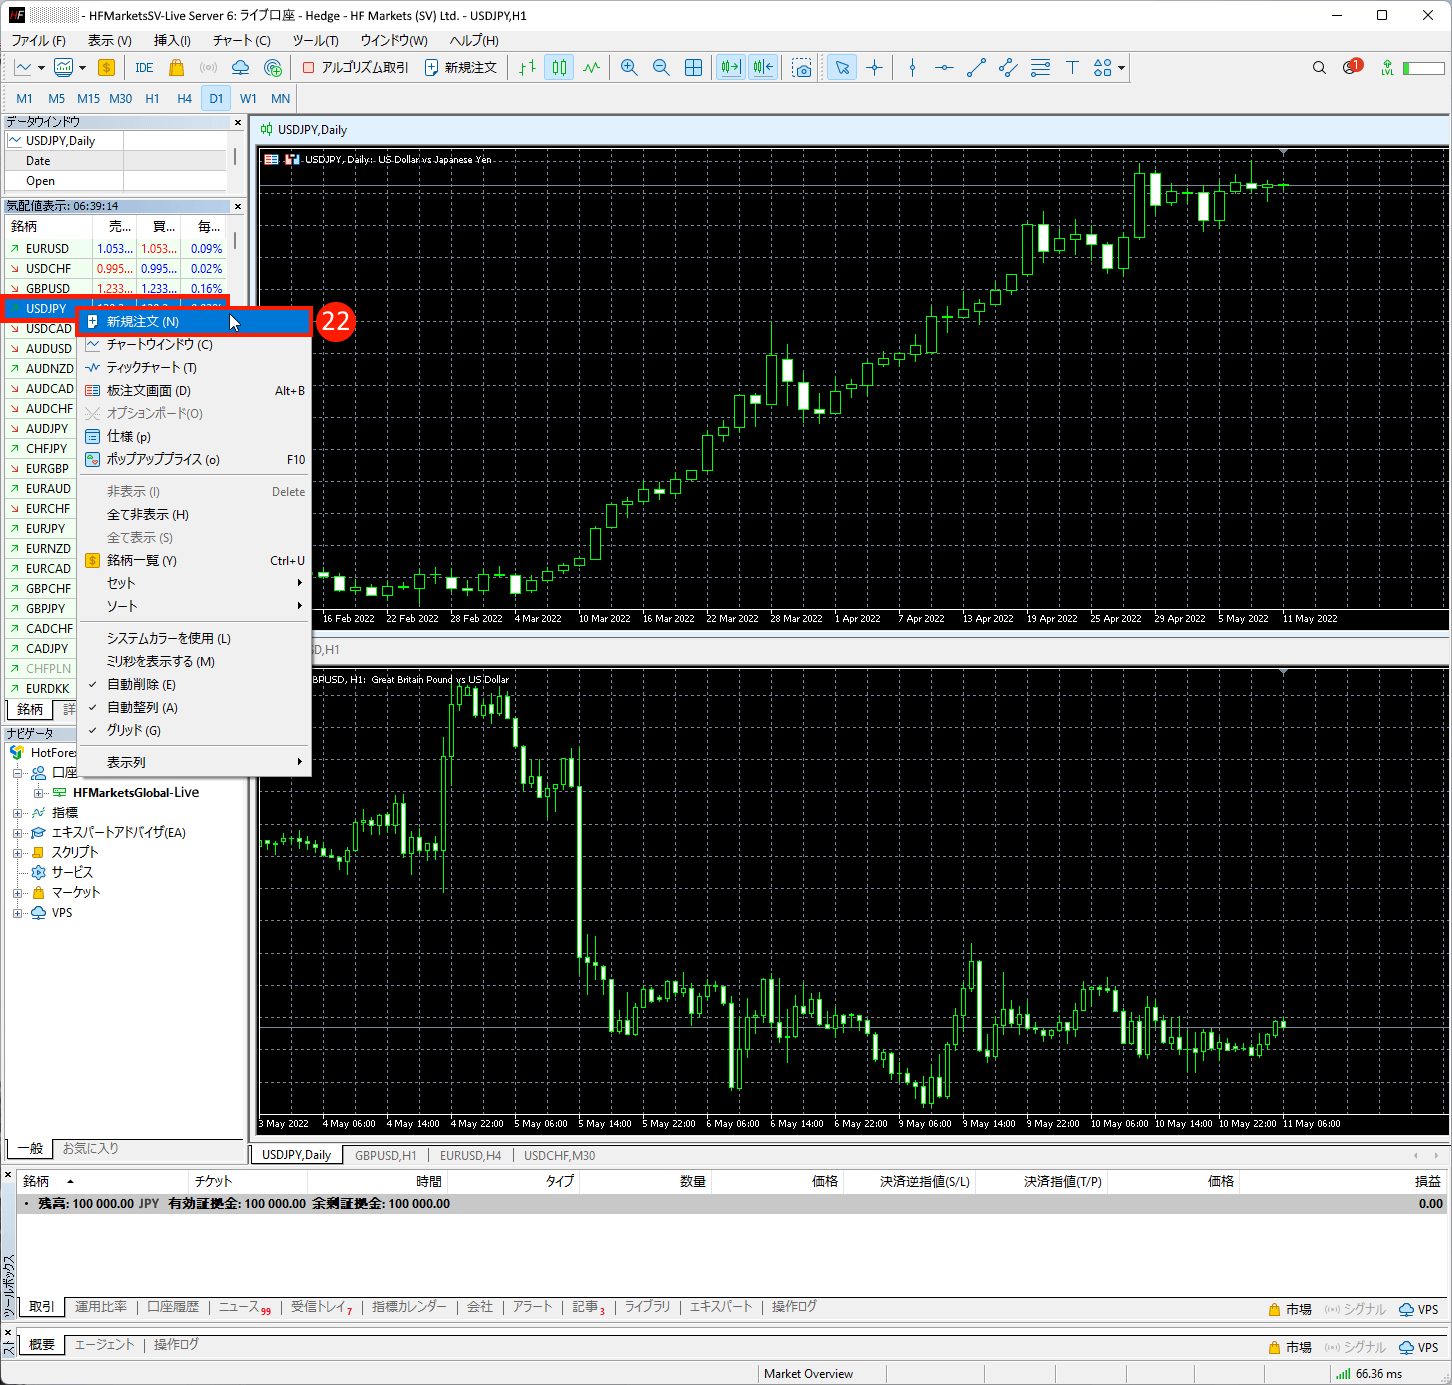Toggle グリッド (G) checked option
Screen dimensions: 1452x1385
point(133,730)
